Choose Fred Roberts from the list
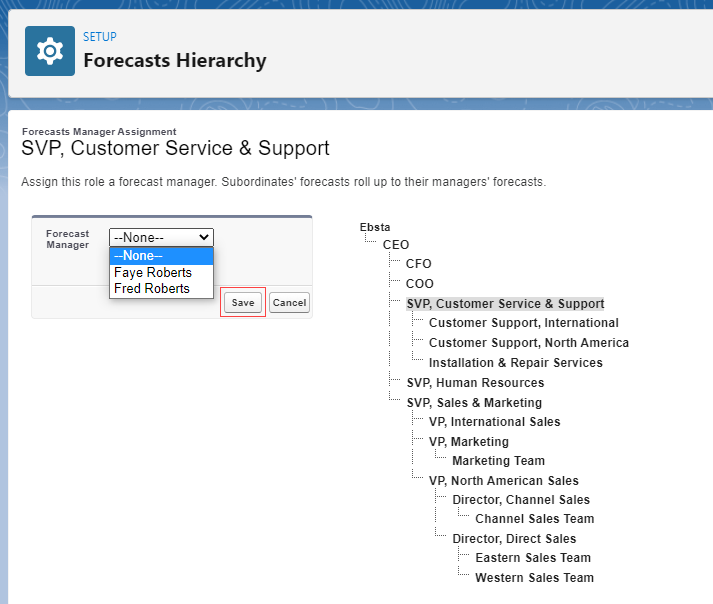 point(152,289)
